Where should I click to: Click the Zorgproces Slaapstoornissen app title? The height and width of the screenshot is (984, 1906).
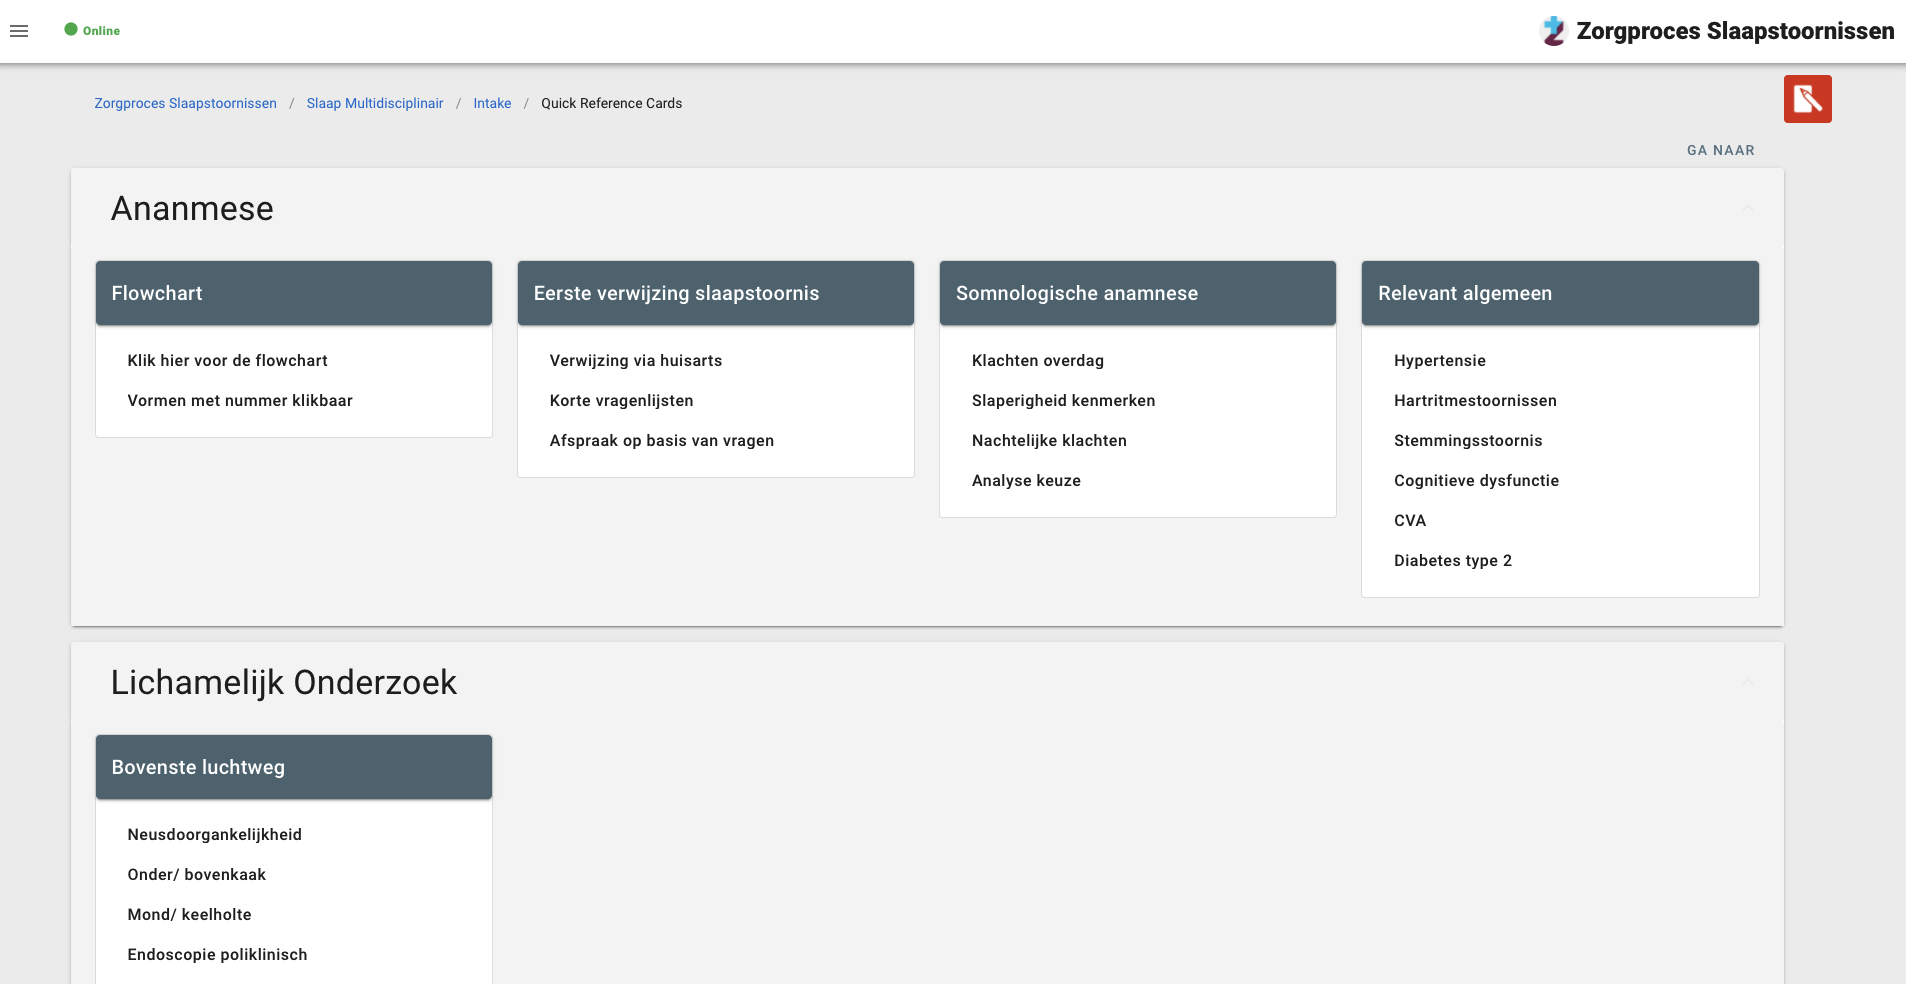pyautogui.click(x=1735, y=31)
